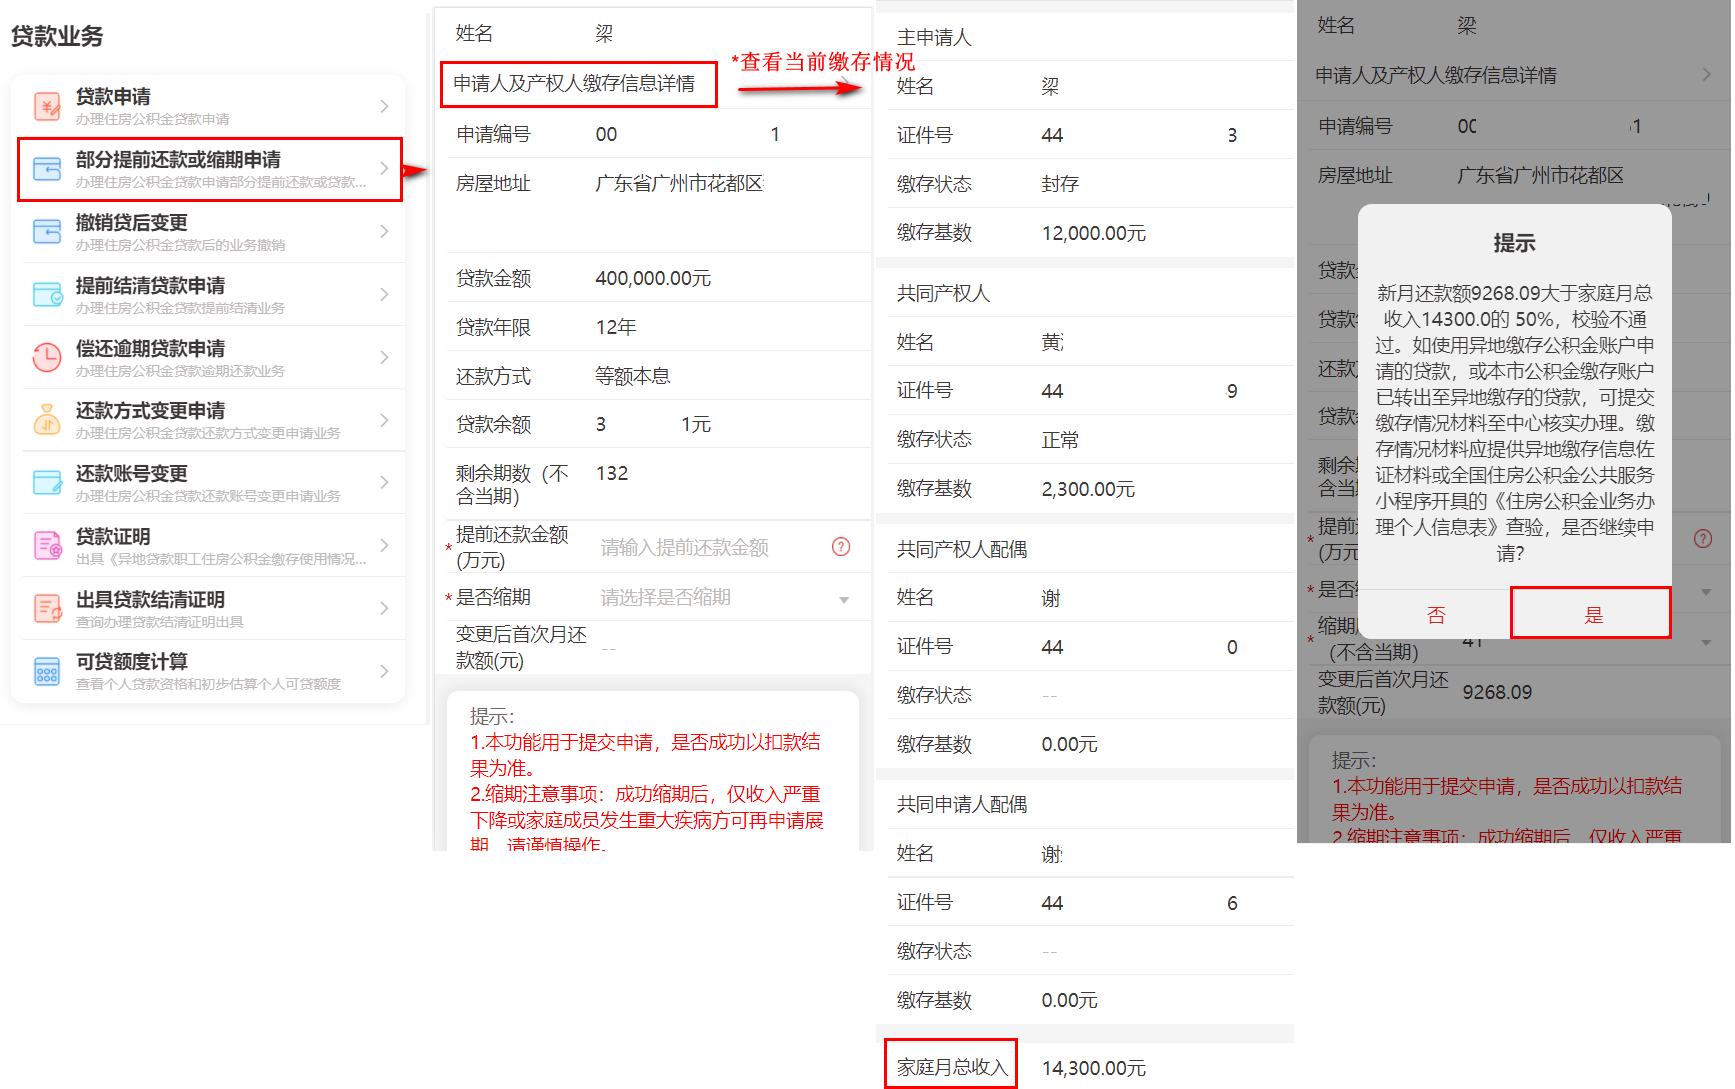Expand the 偿还逾期贷款申请 chevron
This screenshot has height=1089, width=1735.
pyautogui.click(x=384, y=357)
